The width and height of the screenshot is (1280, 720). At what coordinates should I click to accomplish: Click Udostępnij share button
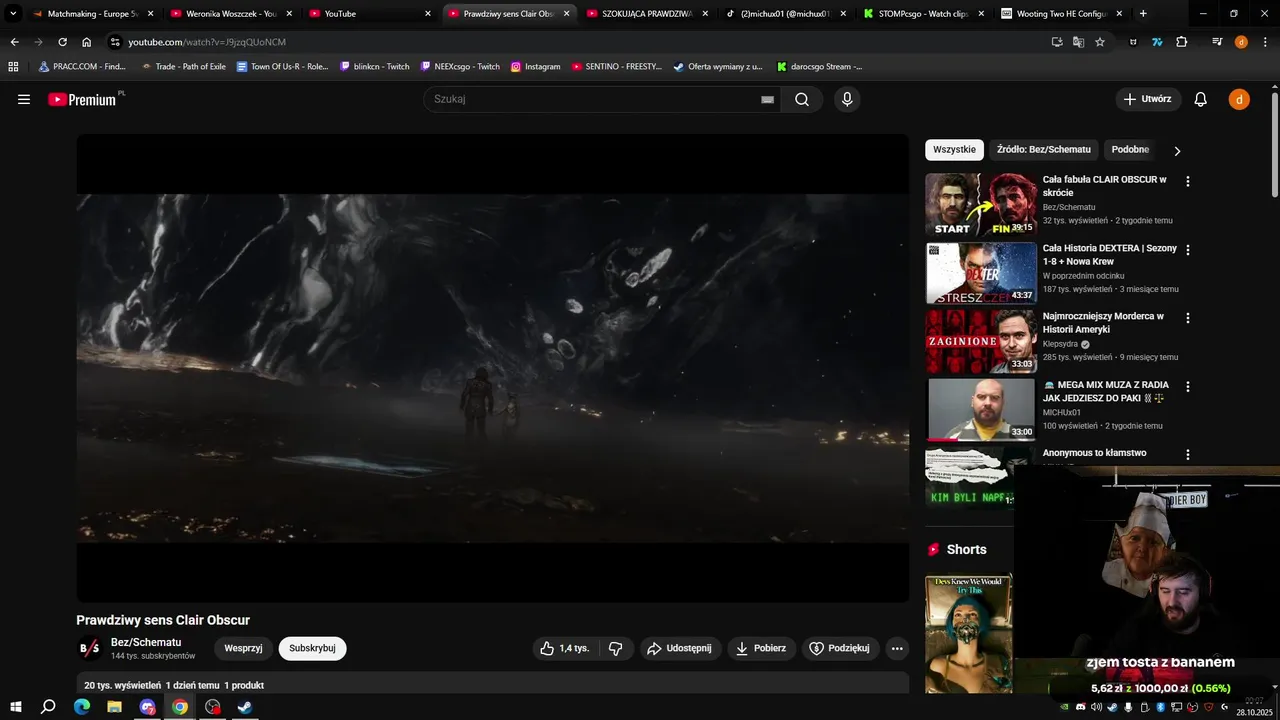pyautogui.click(x=680, y=648)
